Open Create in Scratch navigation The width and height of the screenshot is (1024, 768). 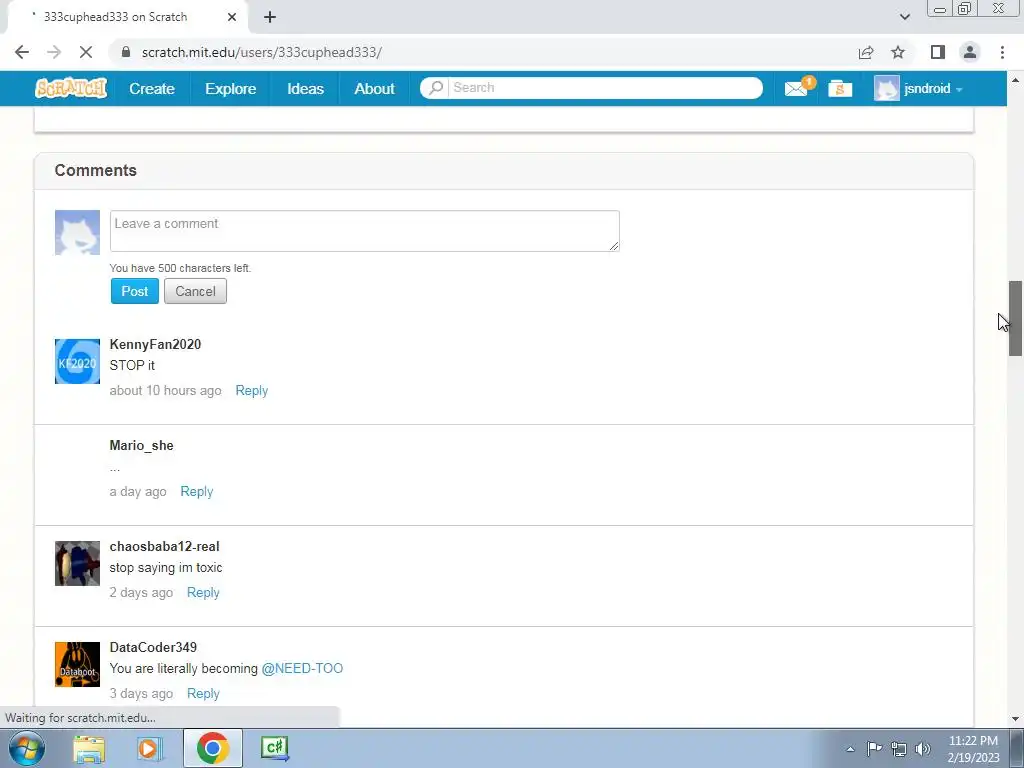(152, 88)
